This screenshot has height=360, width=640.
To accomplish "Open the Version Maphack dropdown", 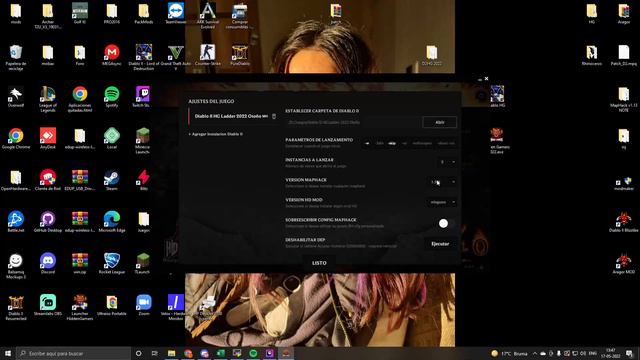I will [x=442, y=182].
